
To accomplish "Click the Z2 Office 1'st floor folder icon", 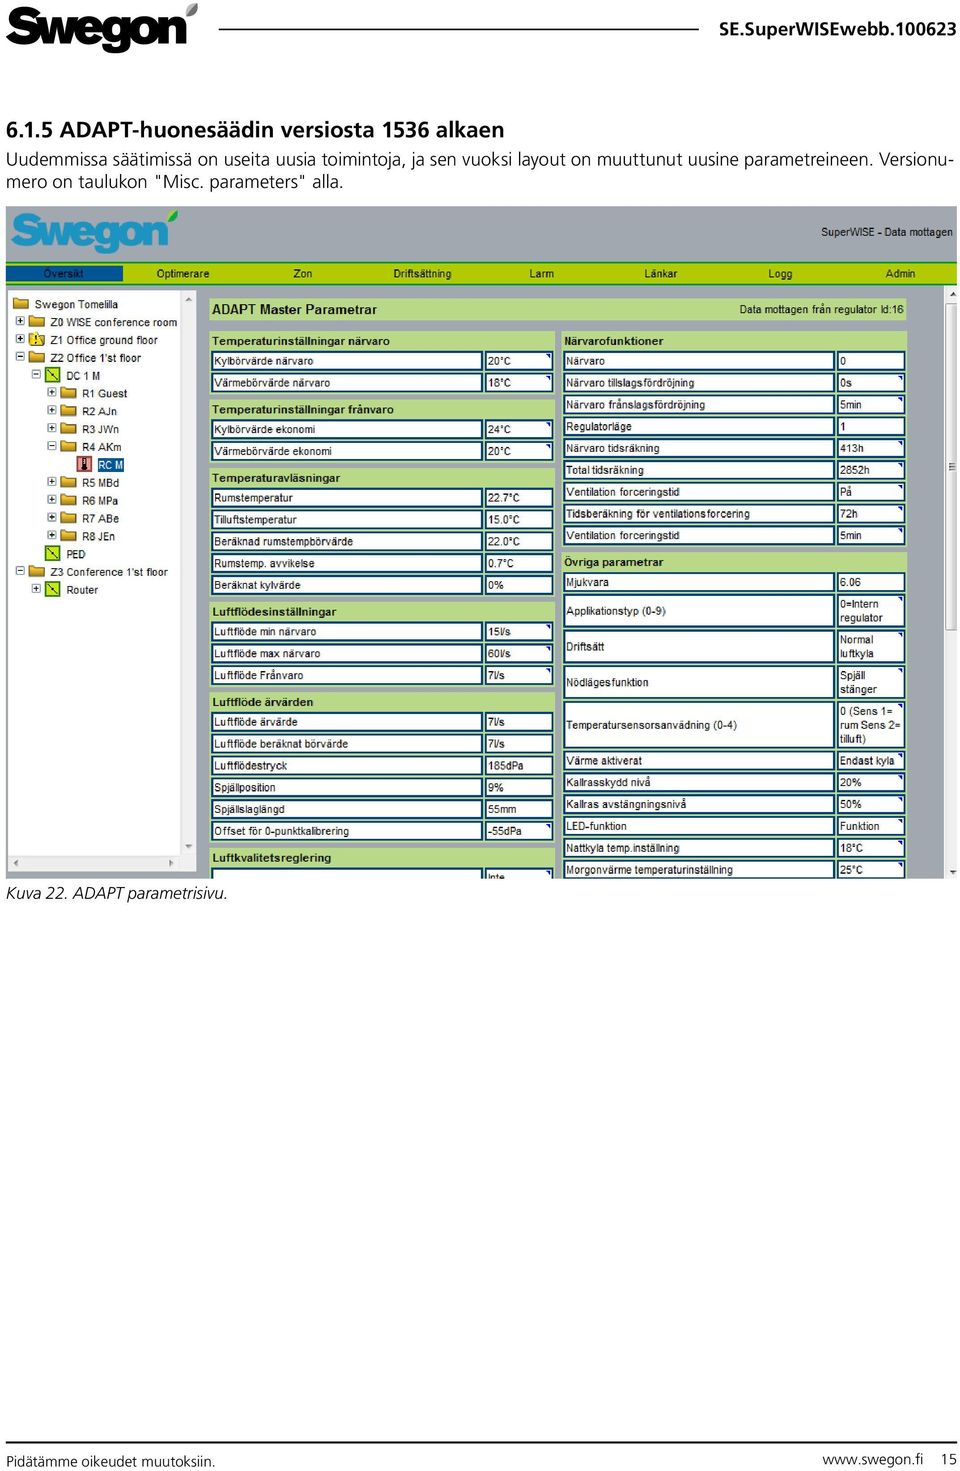I will tap(37, 357).
